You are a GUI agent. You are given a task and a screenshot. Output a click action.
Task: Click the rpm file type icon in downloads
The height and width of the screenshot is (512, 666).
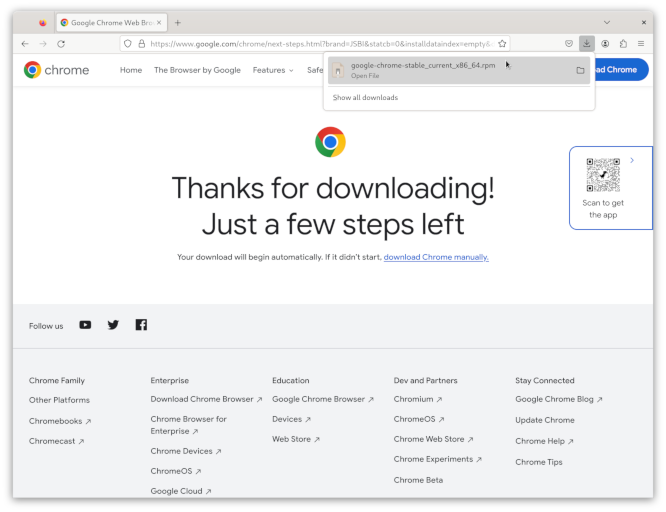pyautogui.click(x=338, y=70)
